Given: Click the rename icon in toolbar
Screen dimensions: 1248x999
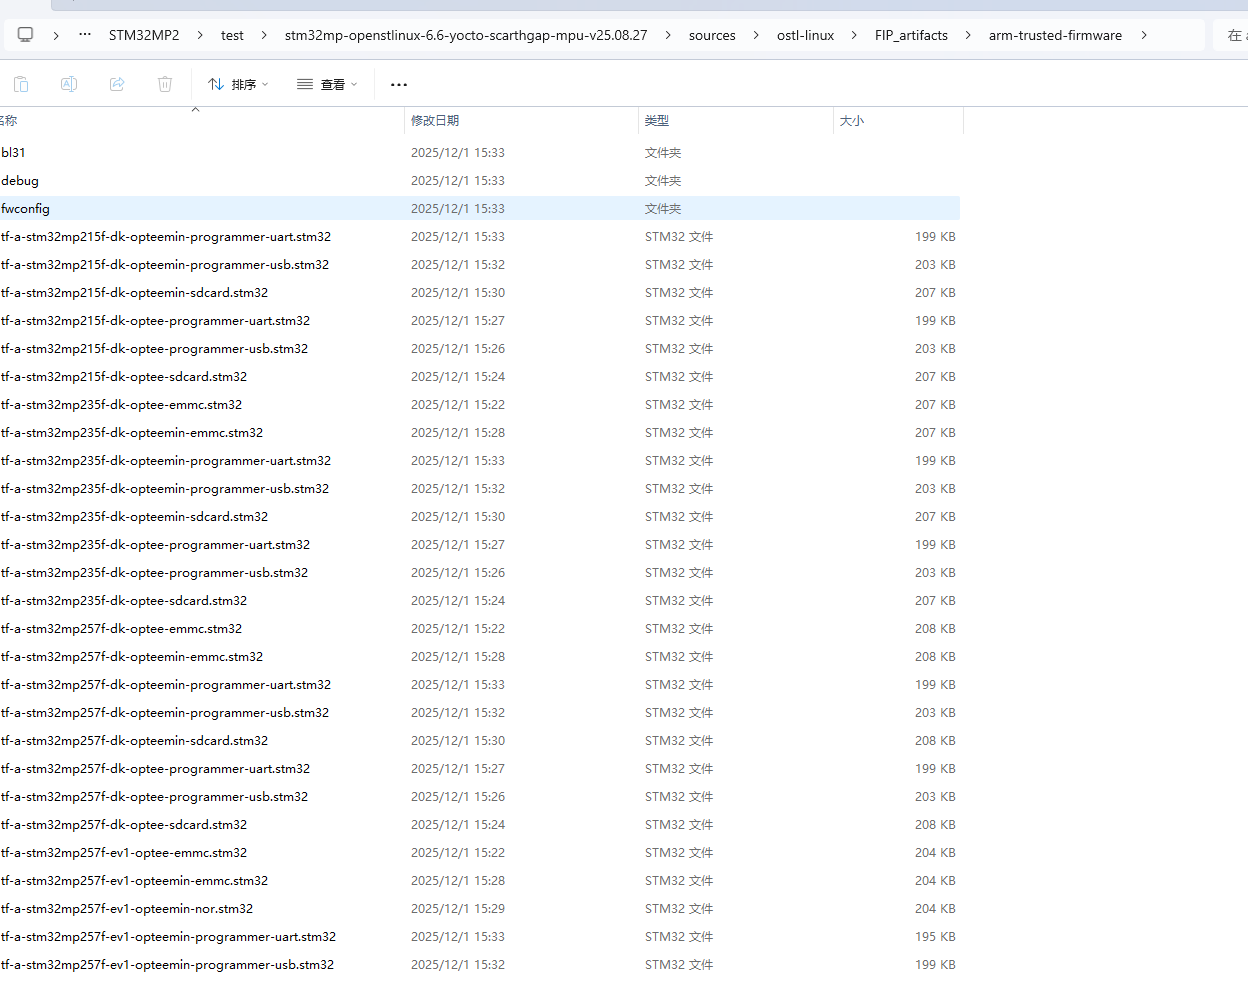Looking at the screenshot, I should tap(69, 84).
